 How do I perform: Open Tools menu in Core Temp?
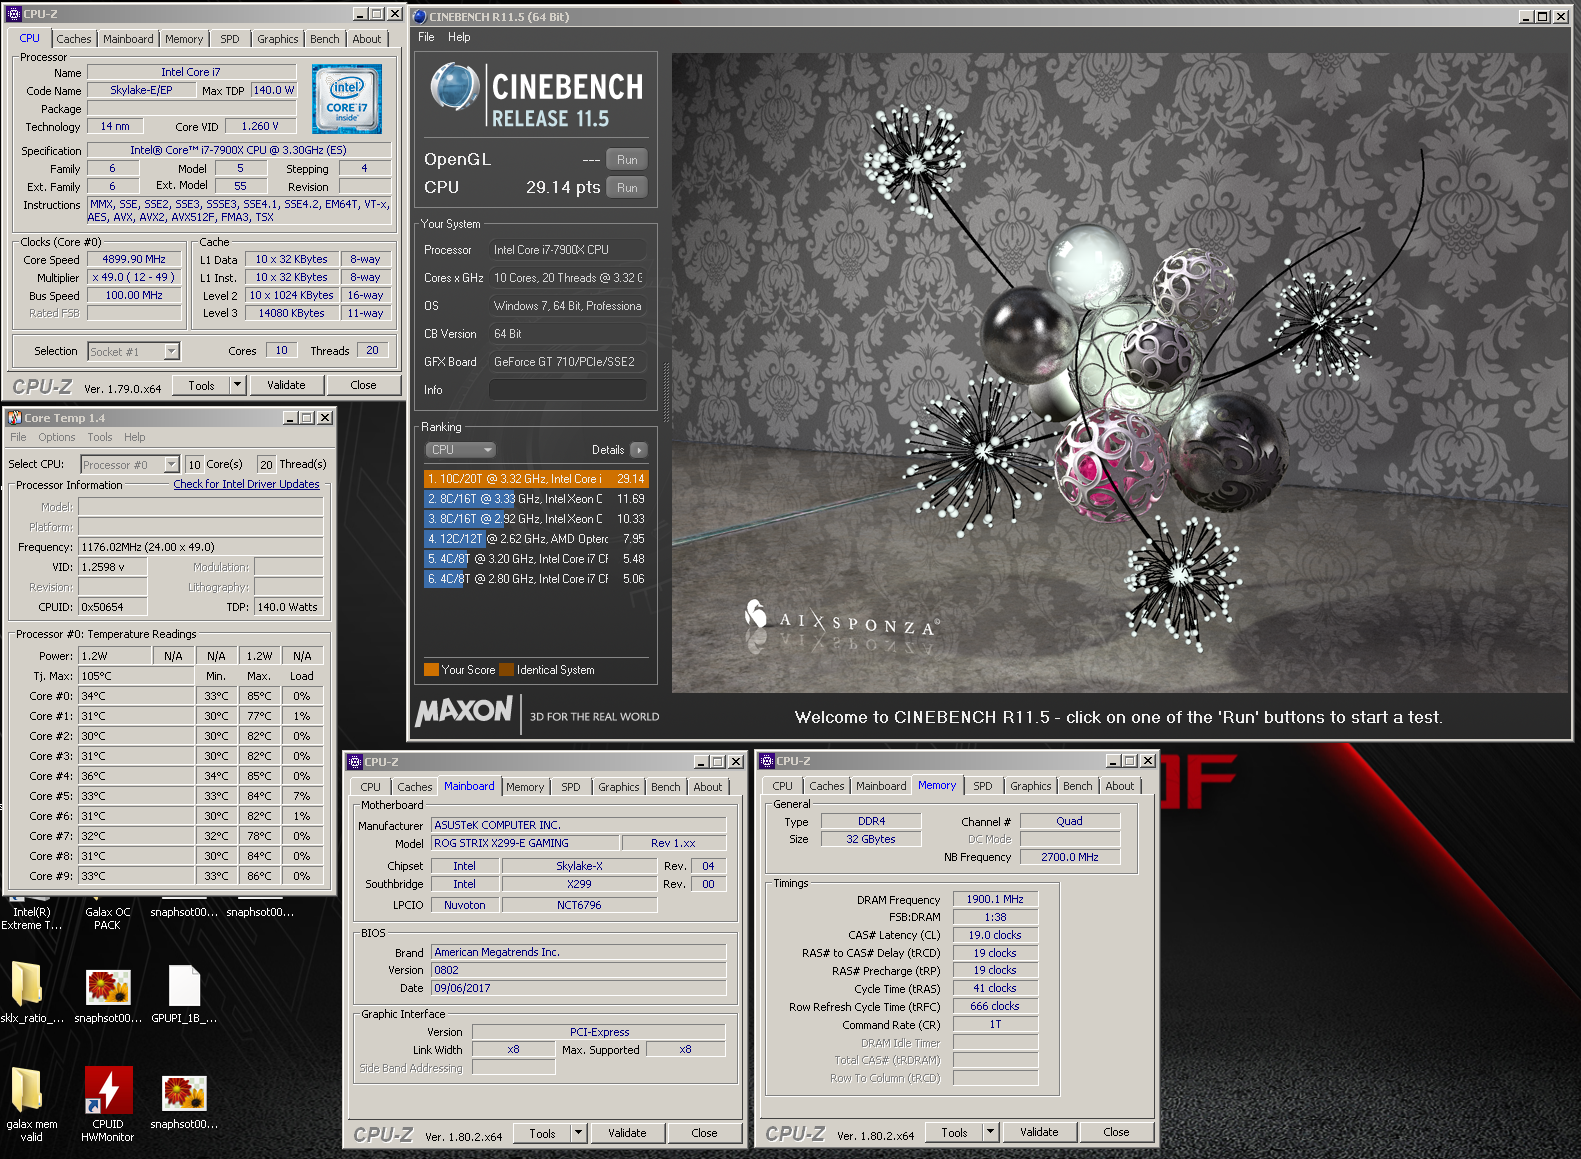(100, 437)
